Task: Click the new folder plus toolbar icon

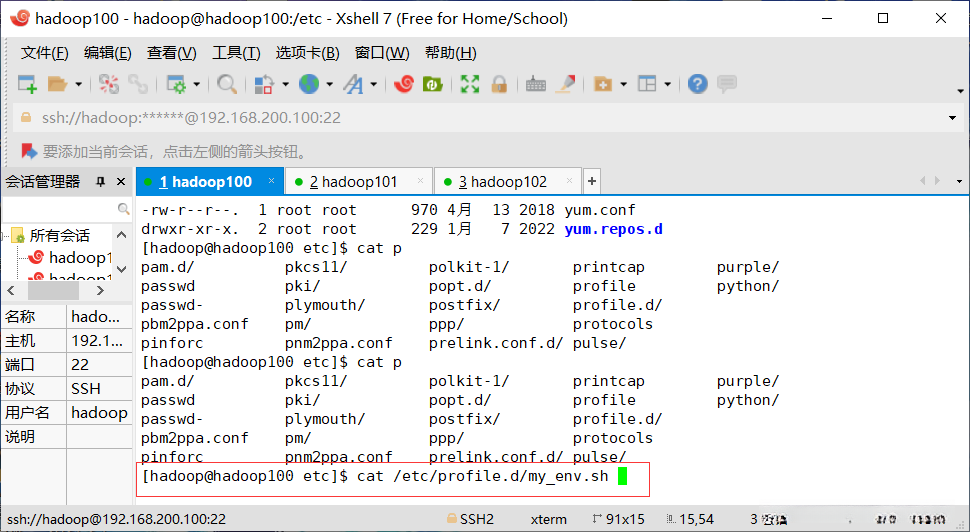Action: [603, 84]
